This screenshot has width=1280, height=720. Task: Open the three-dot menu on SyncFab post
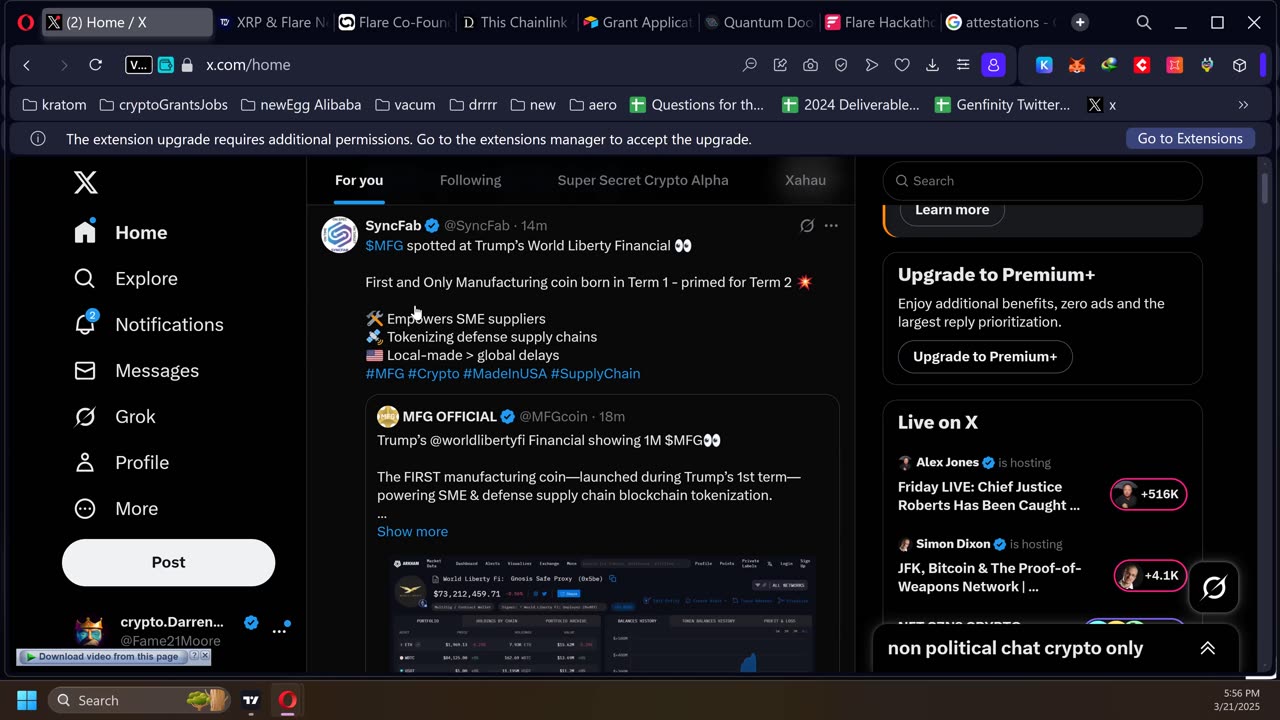coord(831,226)
